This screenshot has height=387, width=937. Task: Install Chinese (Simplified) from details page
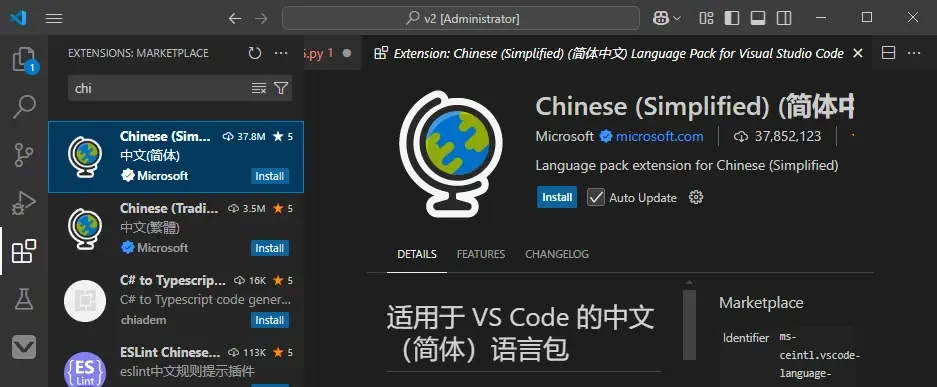[x=557, y=197]
